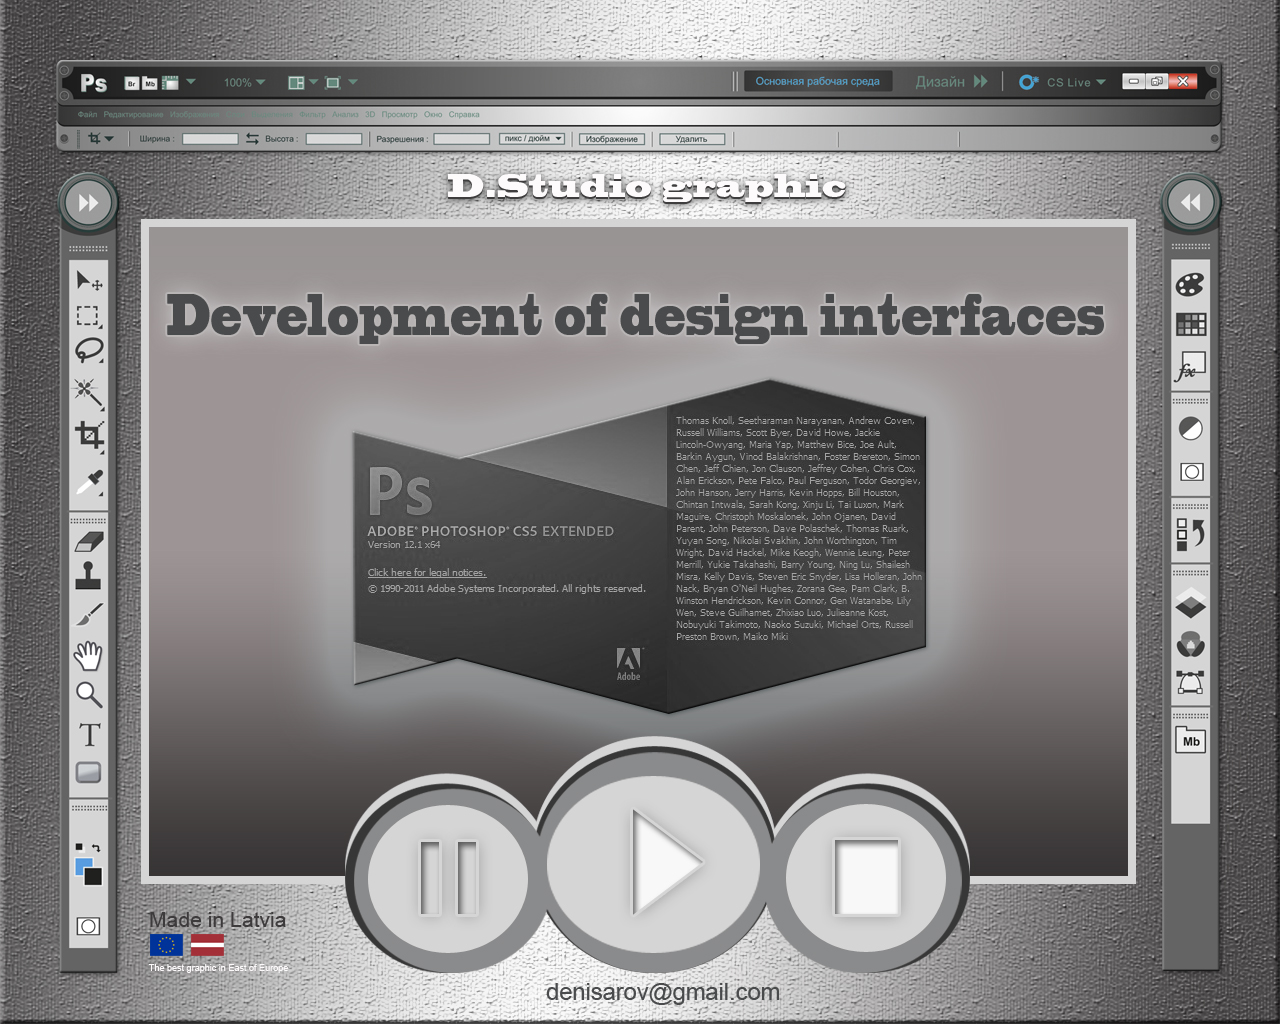
Task: Switch to the Дизайн workspace
Action: point(940,82)
